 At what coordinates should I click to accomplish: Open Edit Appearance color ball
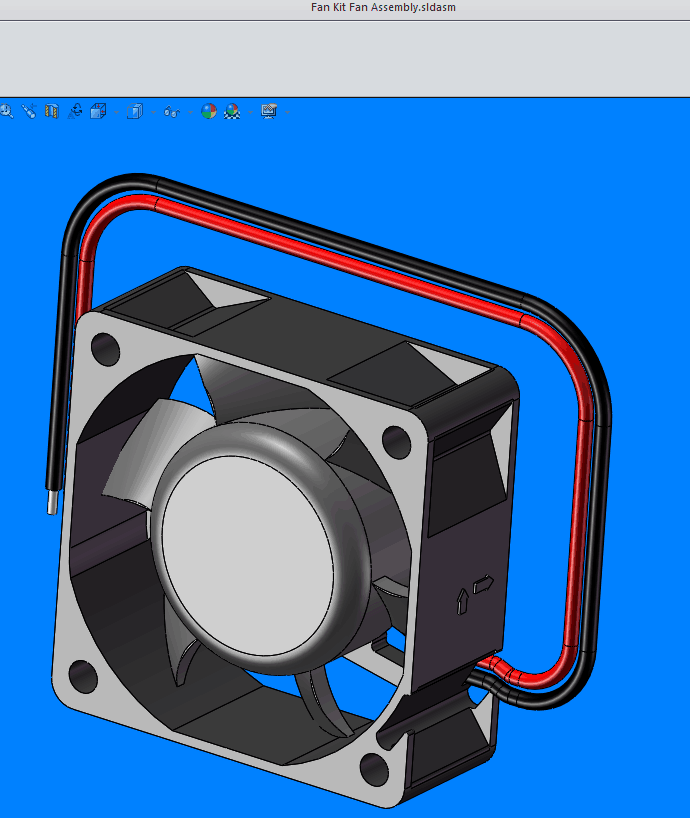(x=209, y=111)
